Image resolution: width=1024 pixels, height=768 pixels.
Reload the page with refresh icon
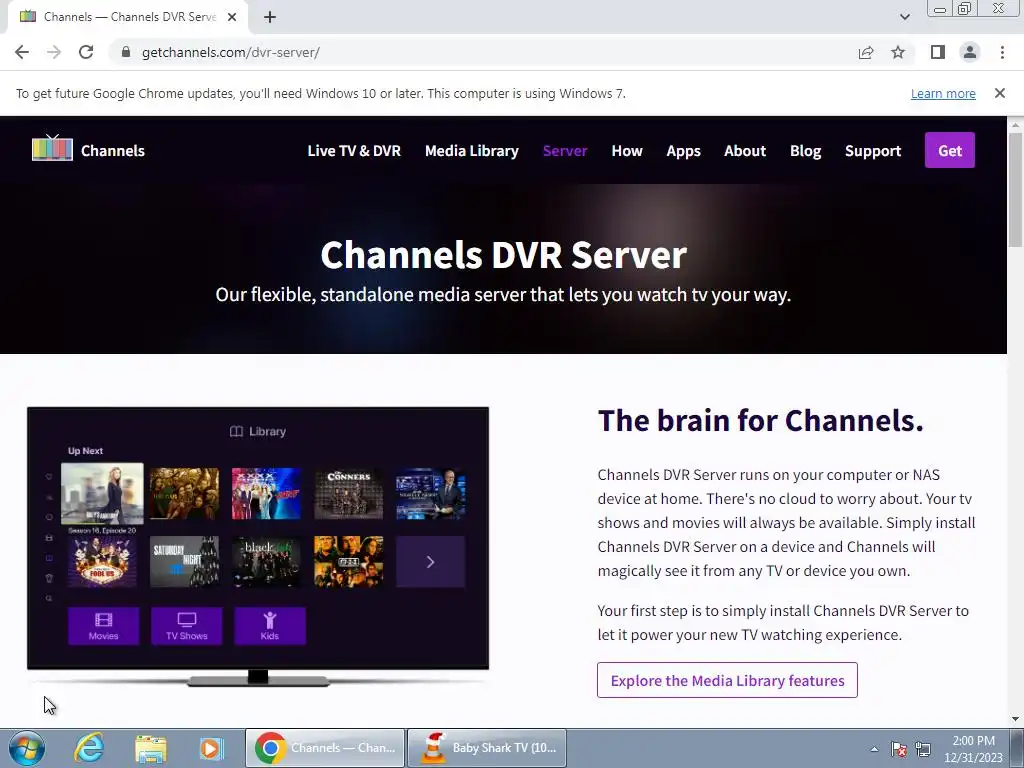86,52
